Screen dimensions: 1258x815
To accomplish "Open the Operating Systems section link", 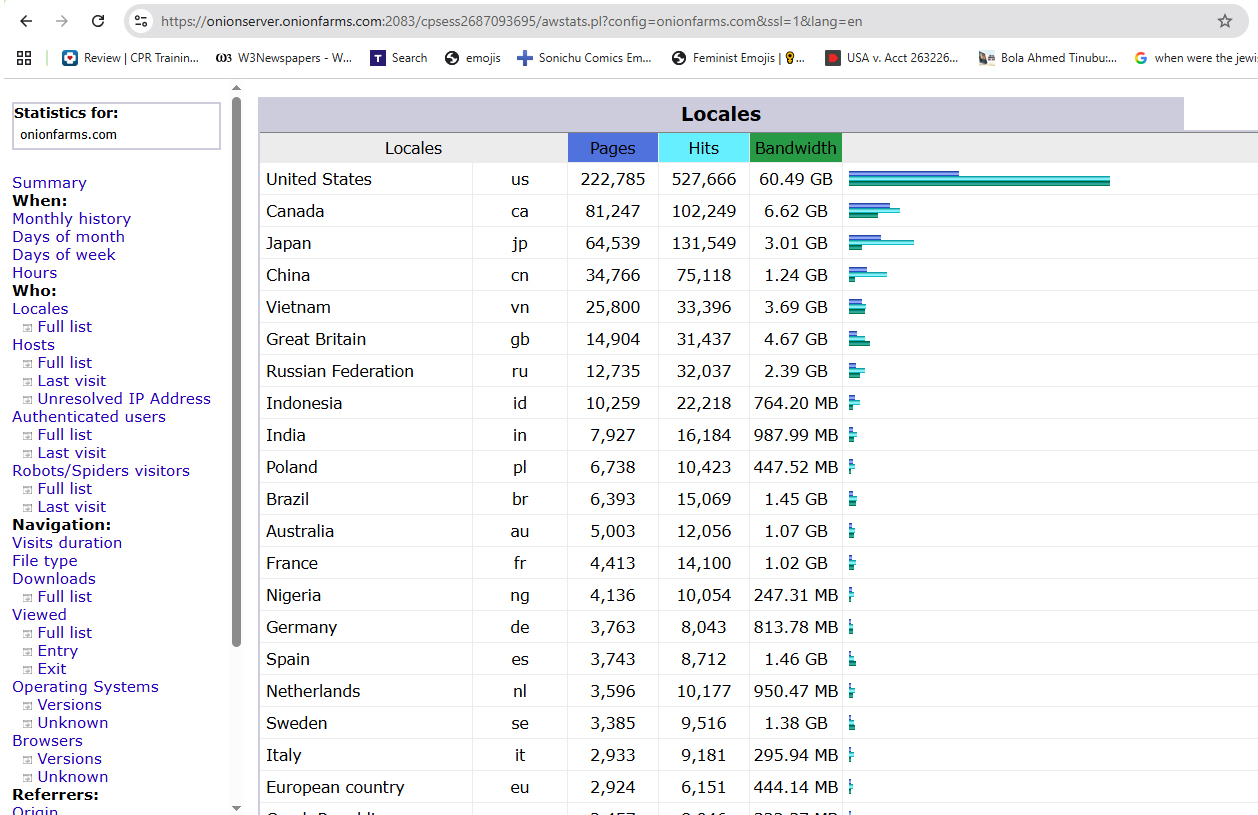I will coord(85,687).
